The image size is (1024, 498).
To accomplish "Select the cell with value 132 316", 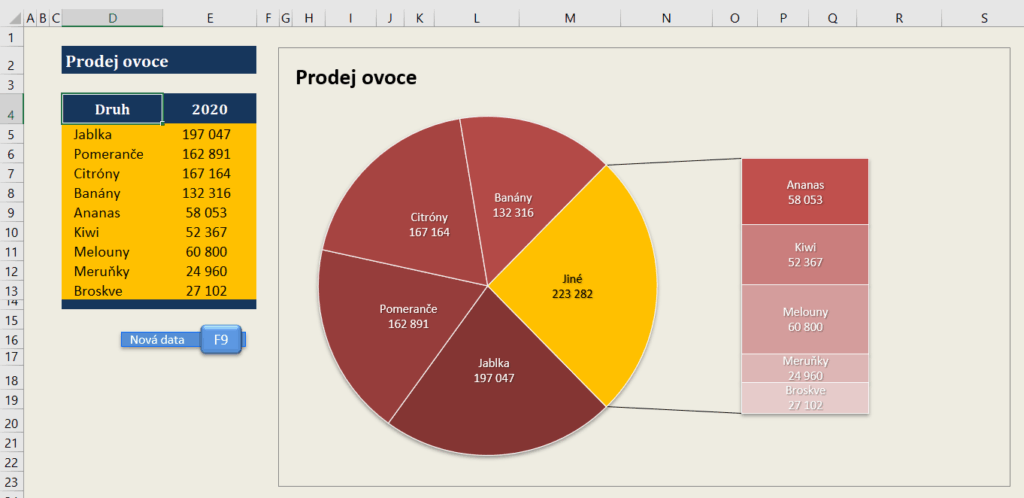I will click(x=209, y=193).
